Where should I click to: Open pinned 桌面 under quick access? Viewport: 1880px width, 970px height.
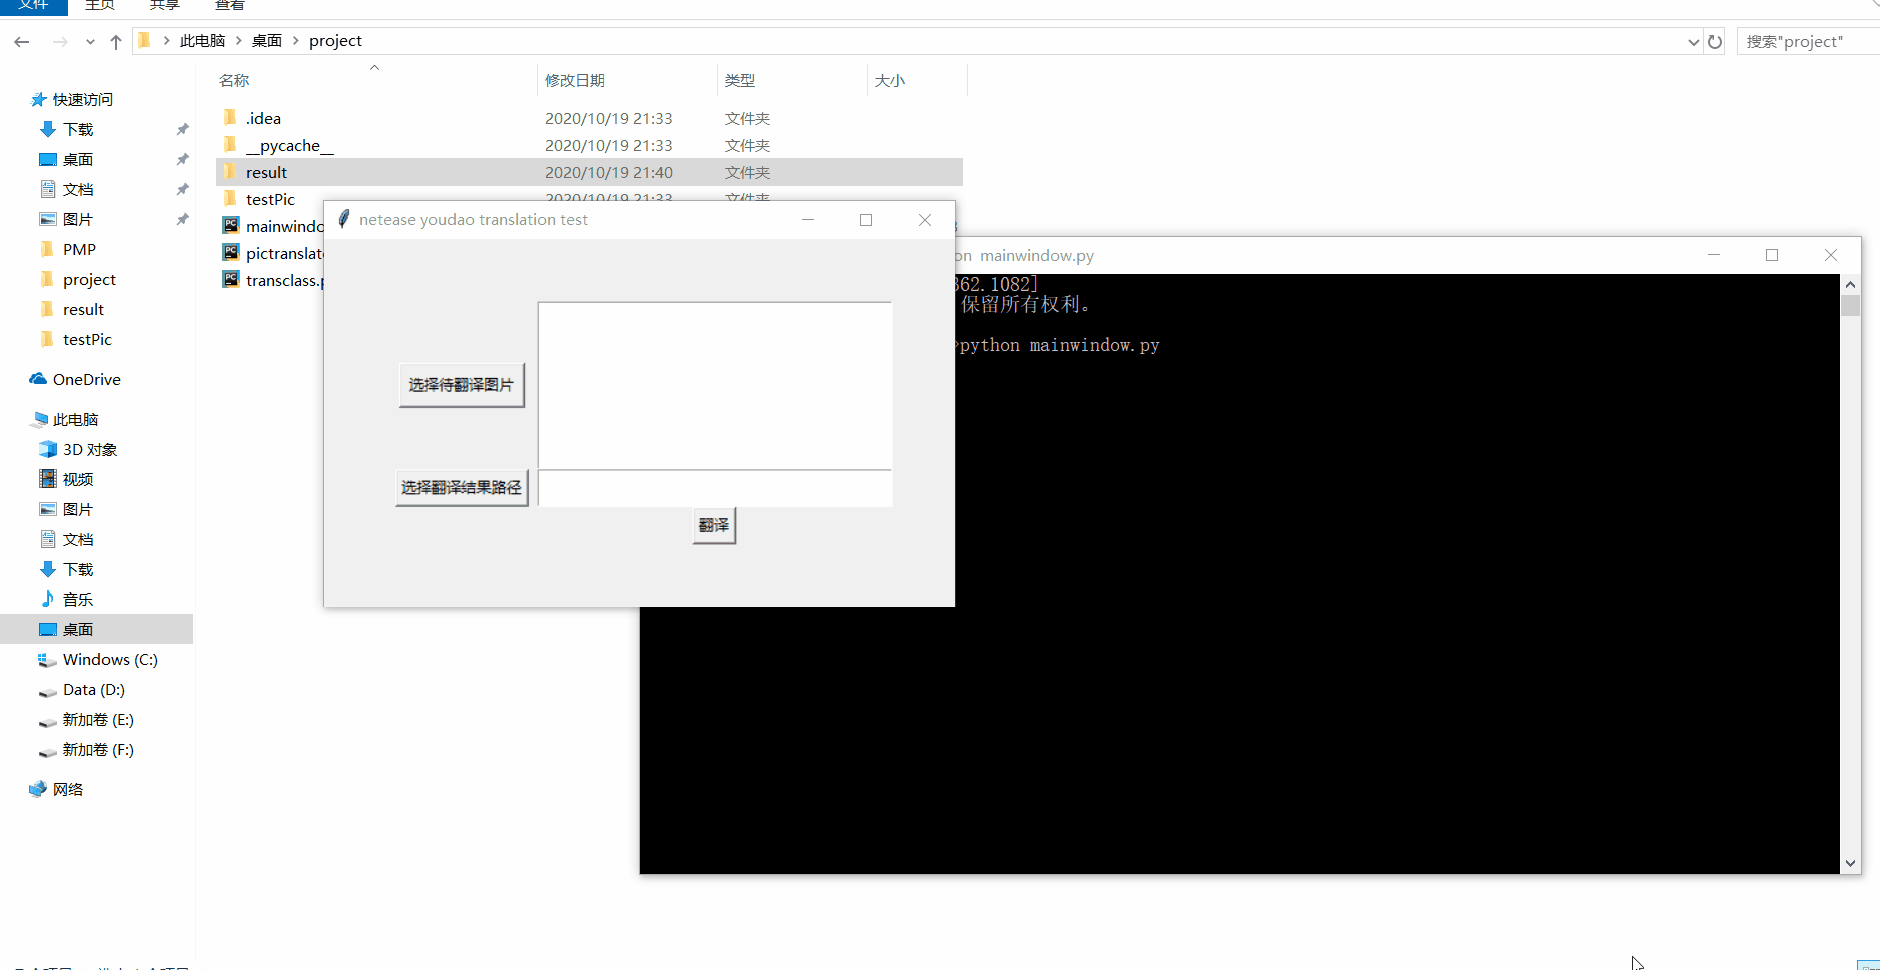(78, 159)
